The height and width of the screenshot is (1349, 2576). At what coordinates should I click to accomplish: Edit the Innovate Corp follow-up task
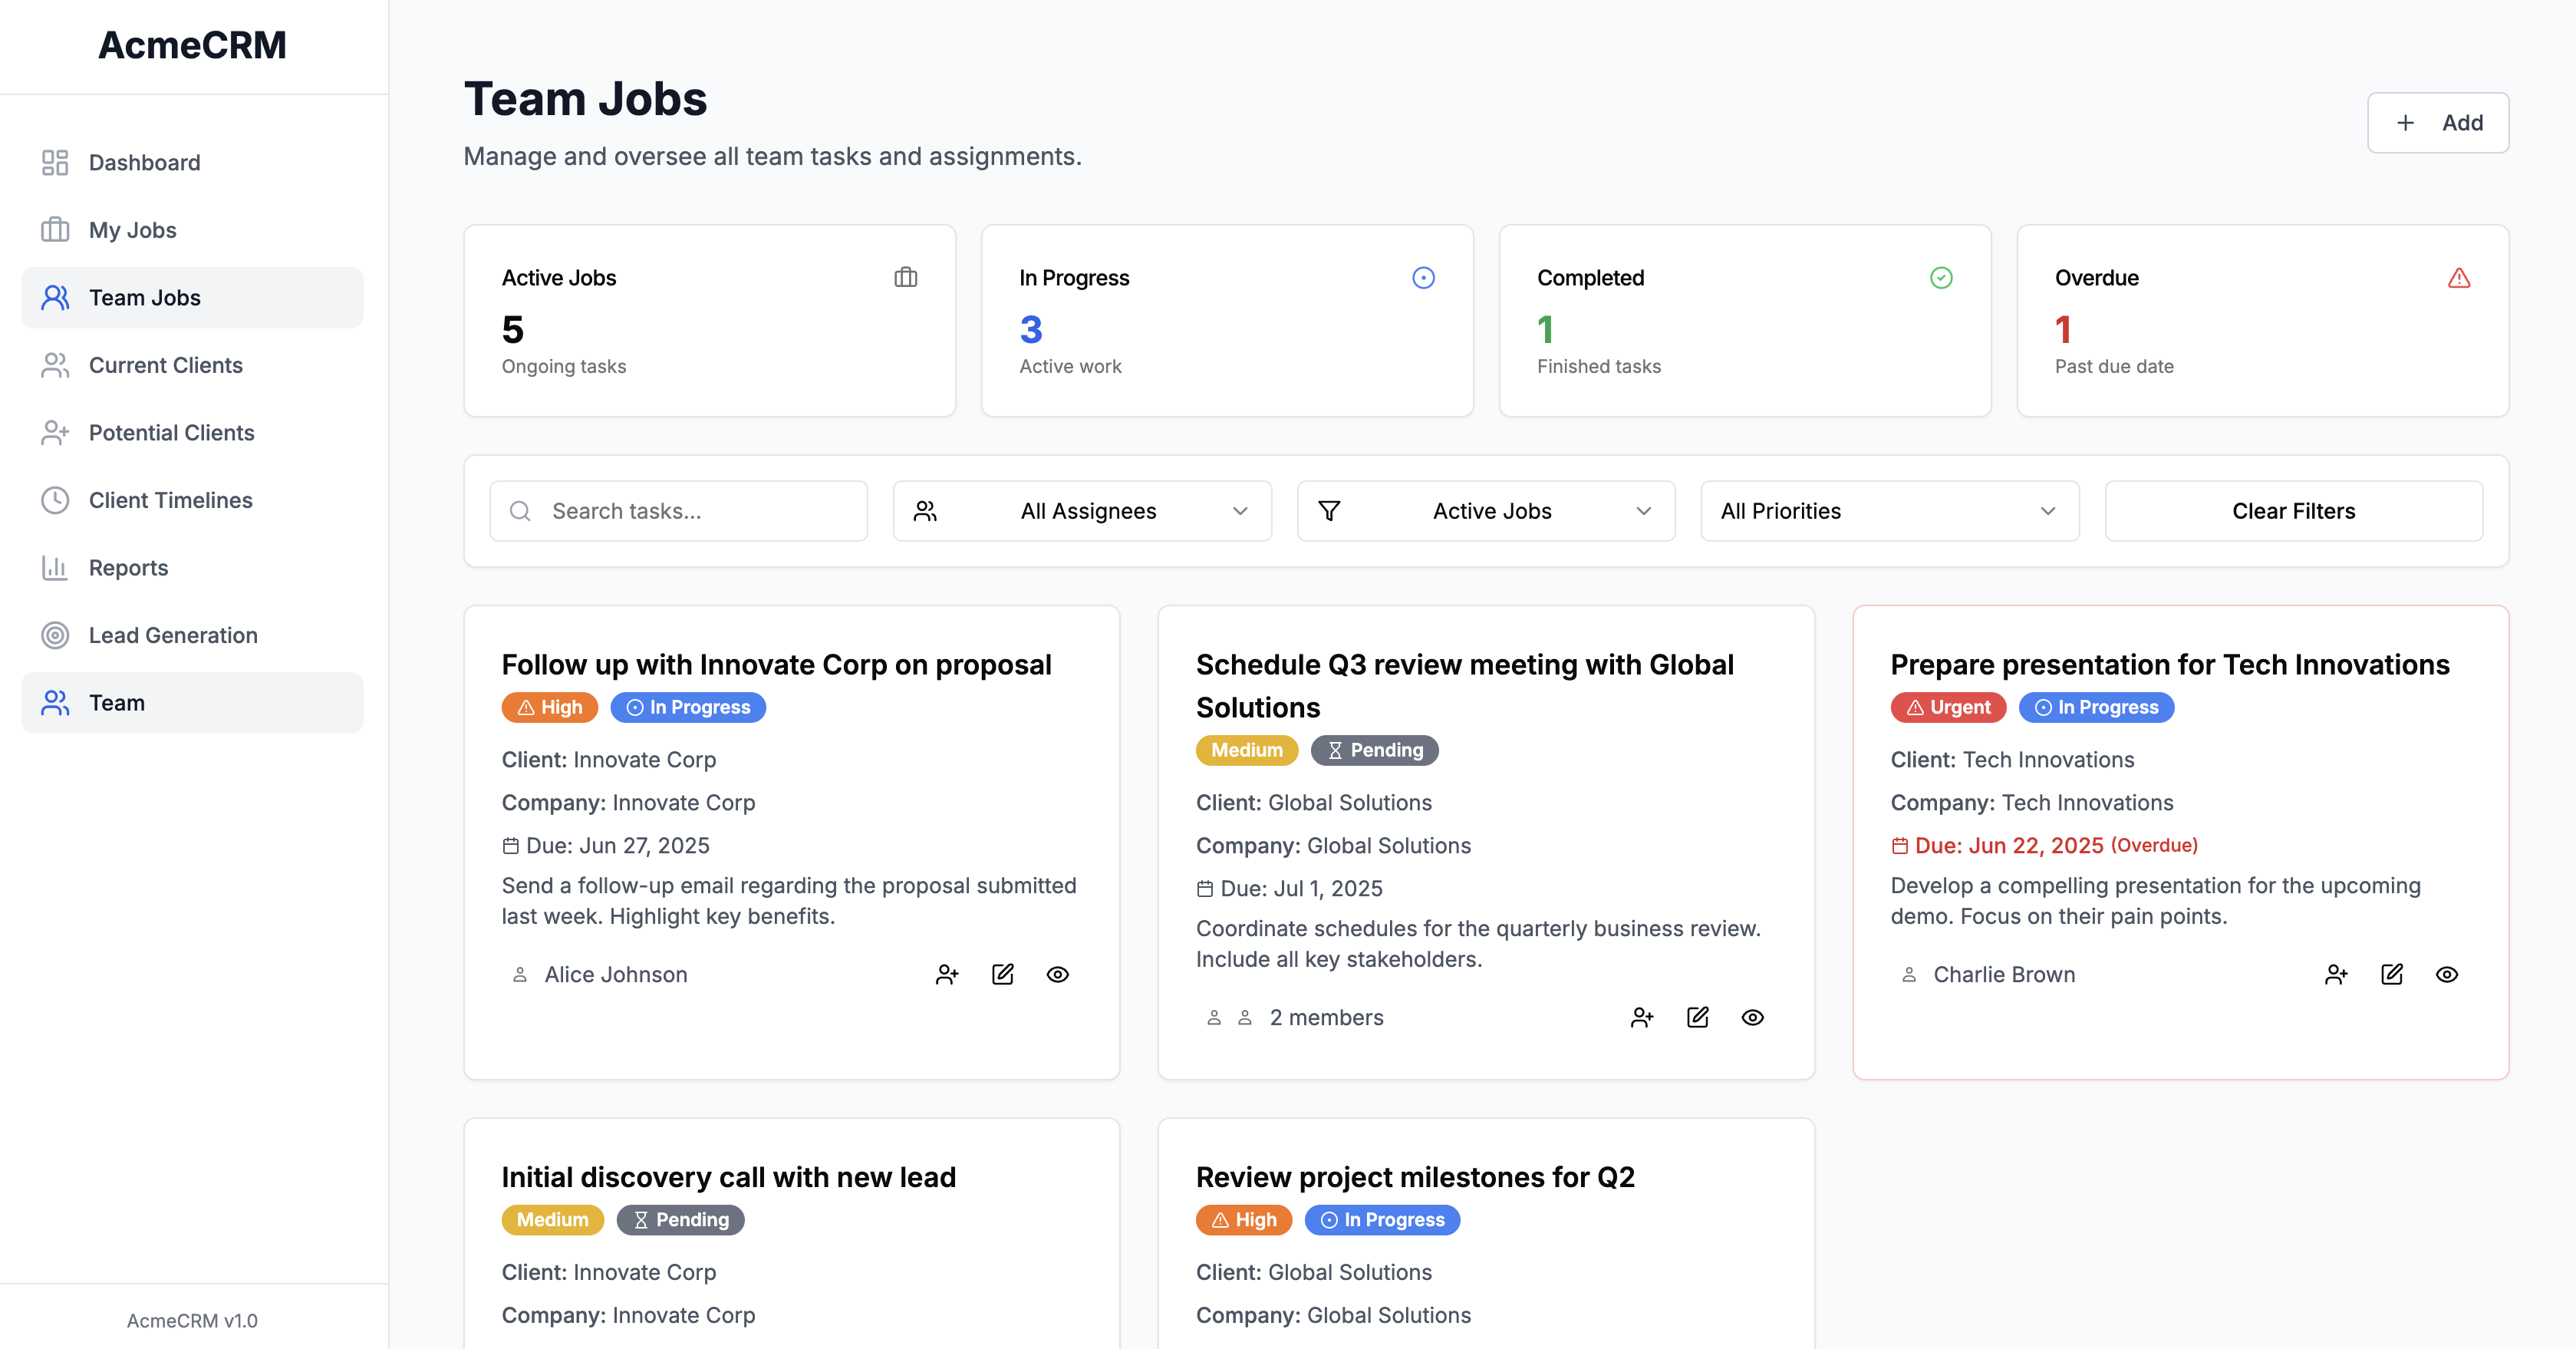pyautogui.click(x=1002, y=974)
